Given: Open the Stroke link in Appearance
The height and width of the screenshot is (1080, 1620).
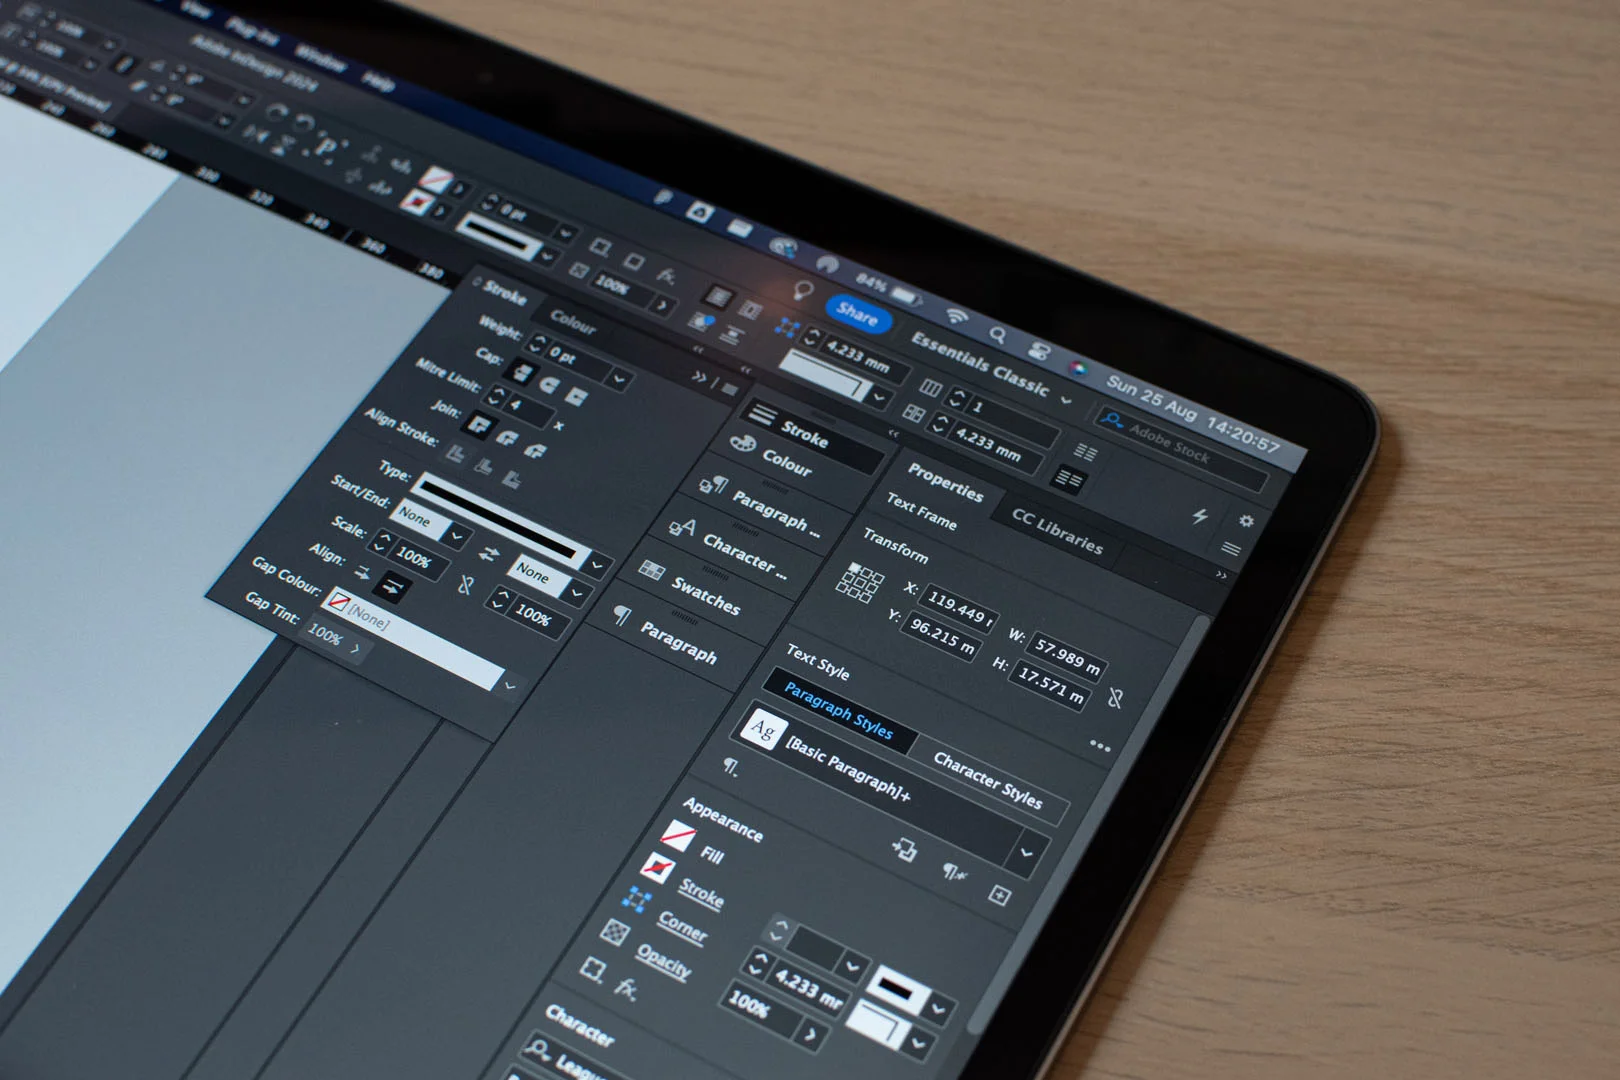Looking at the screenshot, I should point(700,892).
